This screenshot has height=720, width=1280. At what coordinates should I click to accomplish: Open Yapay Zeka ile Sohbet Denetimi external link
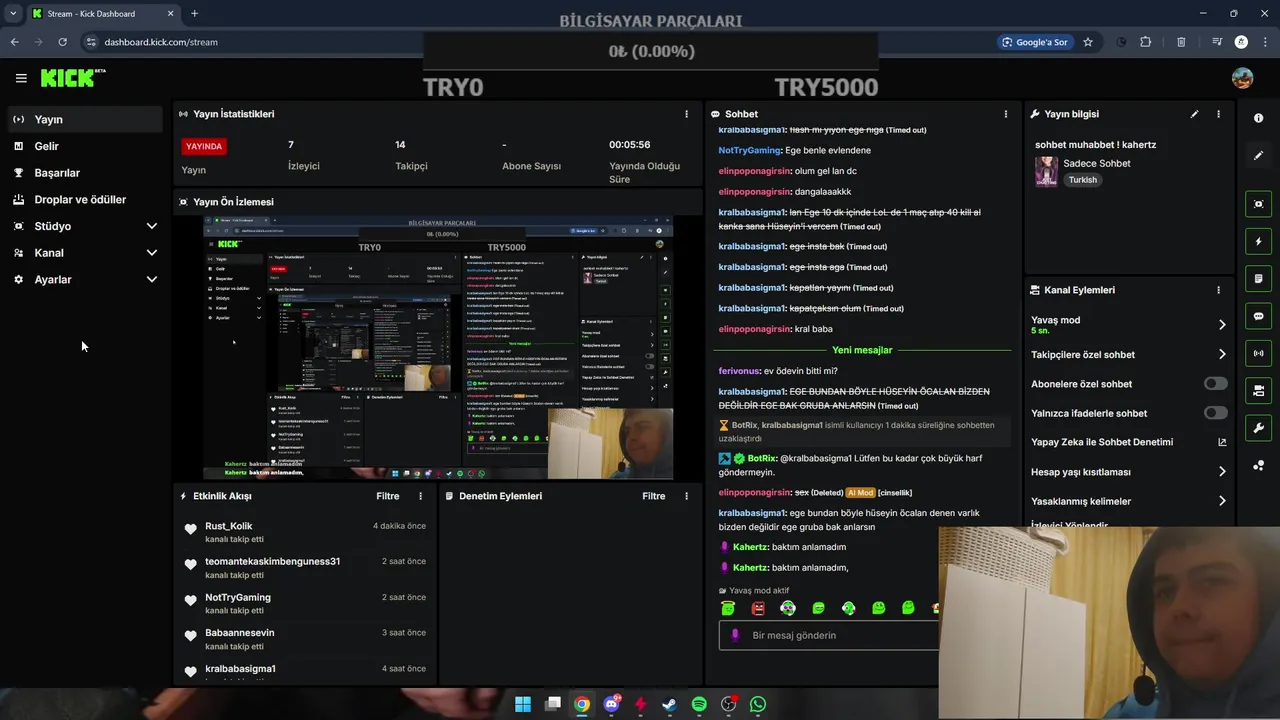pyautogui.click(x=1222, y=442)
